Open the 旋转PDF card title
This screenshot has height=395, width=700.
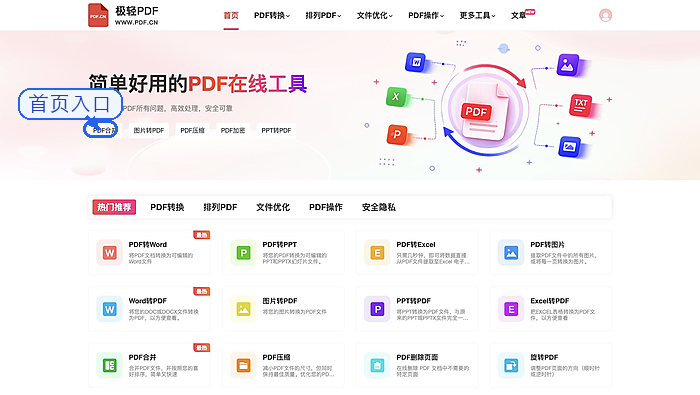coord(544,357)
